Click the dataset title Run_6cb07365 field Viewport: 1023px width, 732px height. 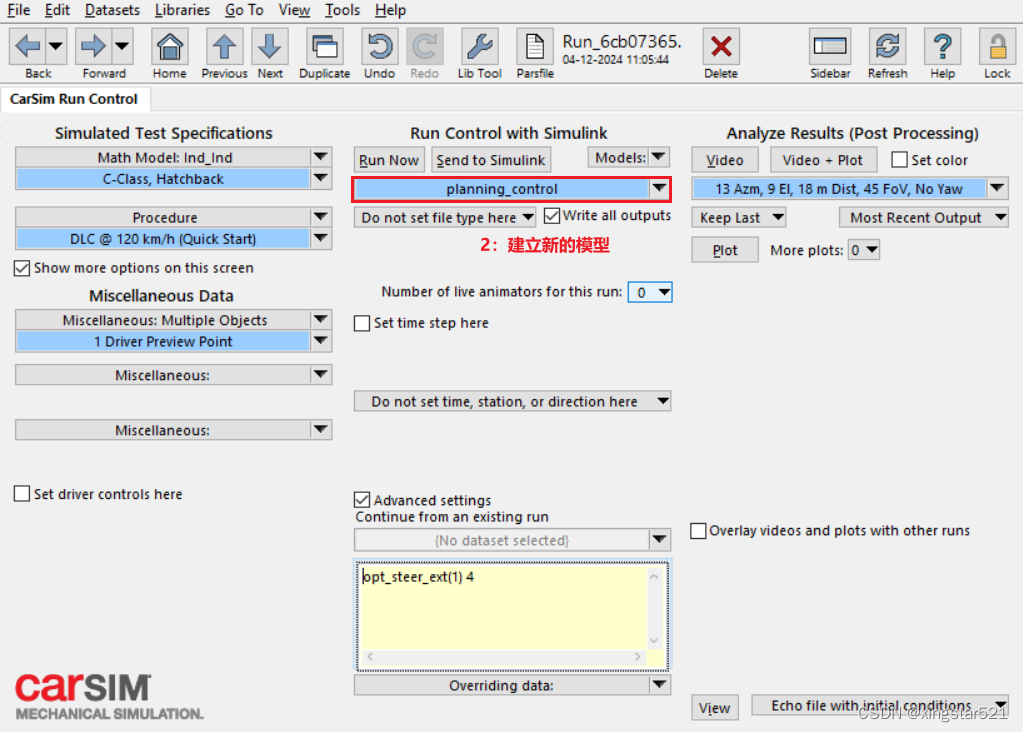pos(622,42)
